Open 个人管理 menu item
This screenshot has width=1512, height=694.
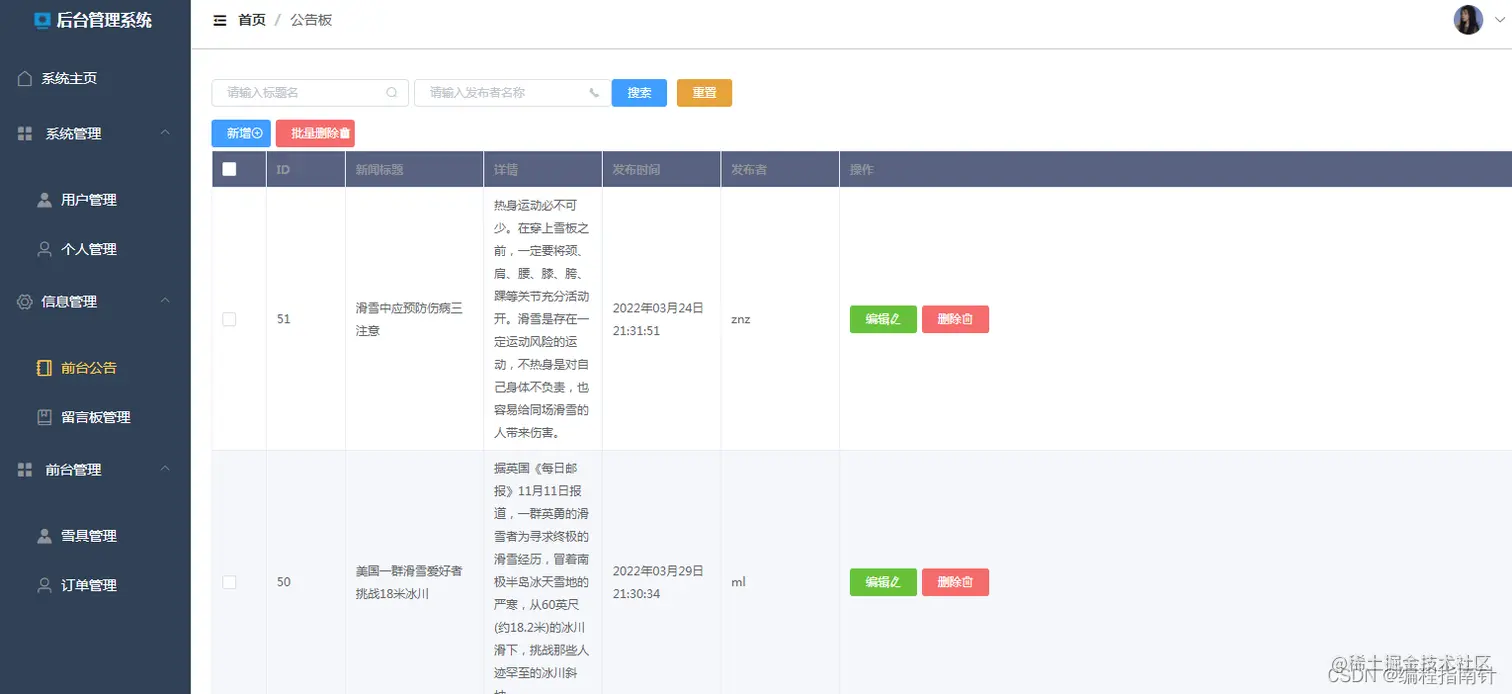click(x=95, y=249)
